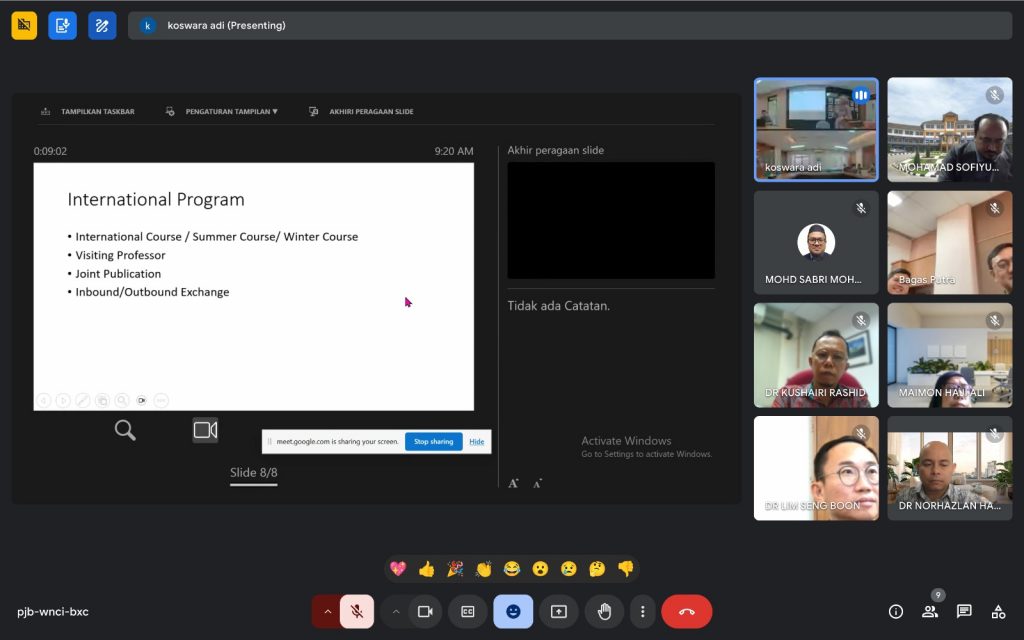Open the Pengaturan Tampilan dropdown

click(222, 112)
